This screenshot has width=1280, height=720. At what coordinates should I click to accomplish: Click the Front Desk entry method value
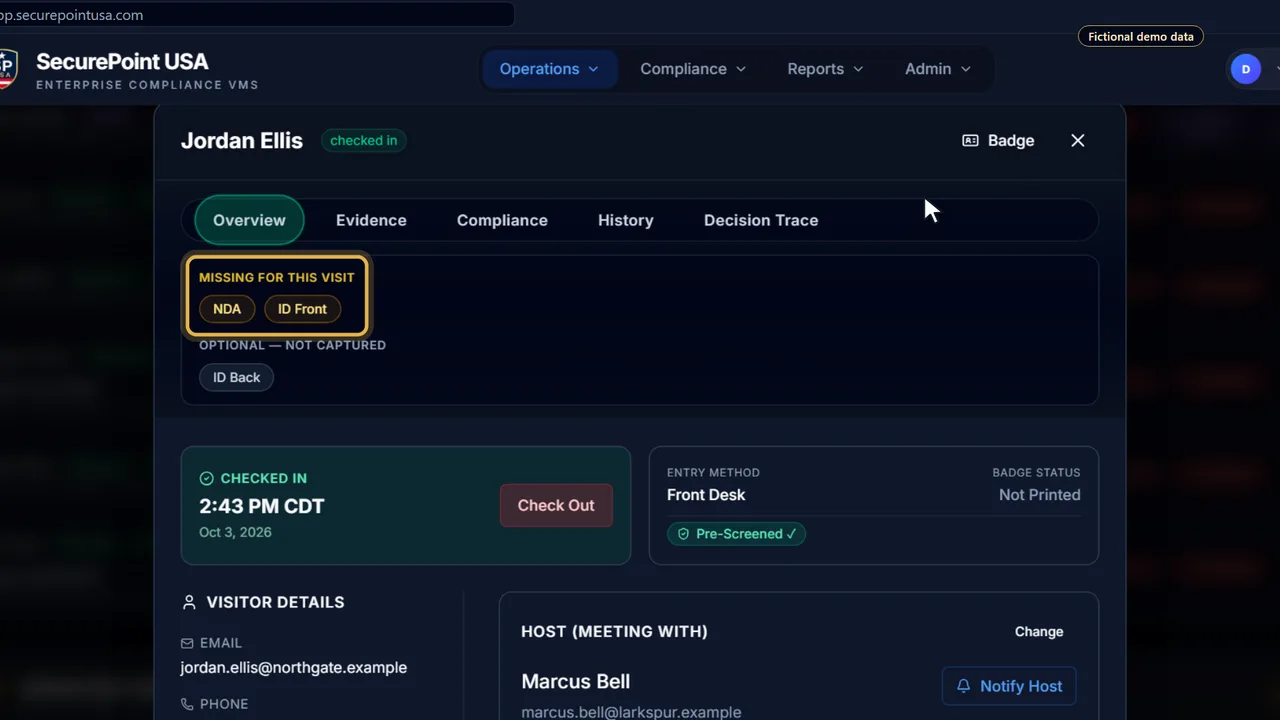(x=706, y=495)
